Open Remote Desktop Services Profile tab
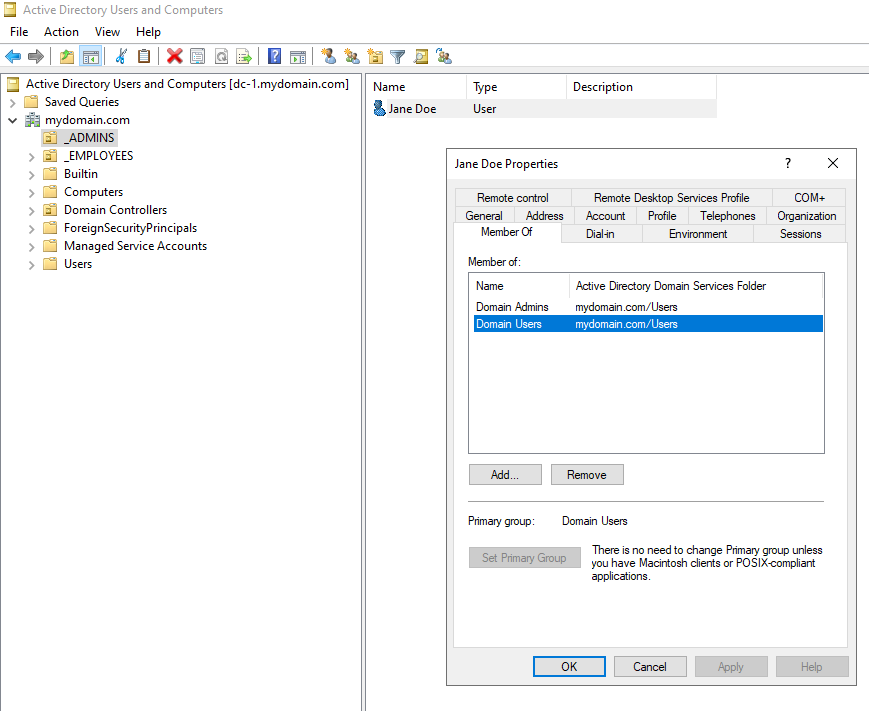Screen dimensions: 869x711 (x=671, y=198)
